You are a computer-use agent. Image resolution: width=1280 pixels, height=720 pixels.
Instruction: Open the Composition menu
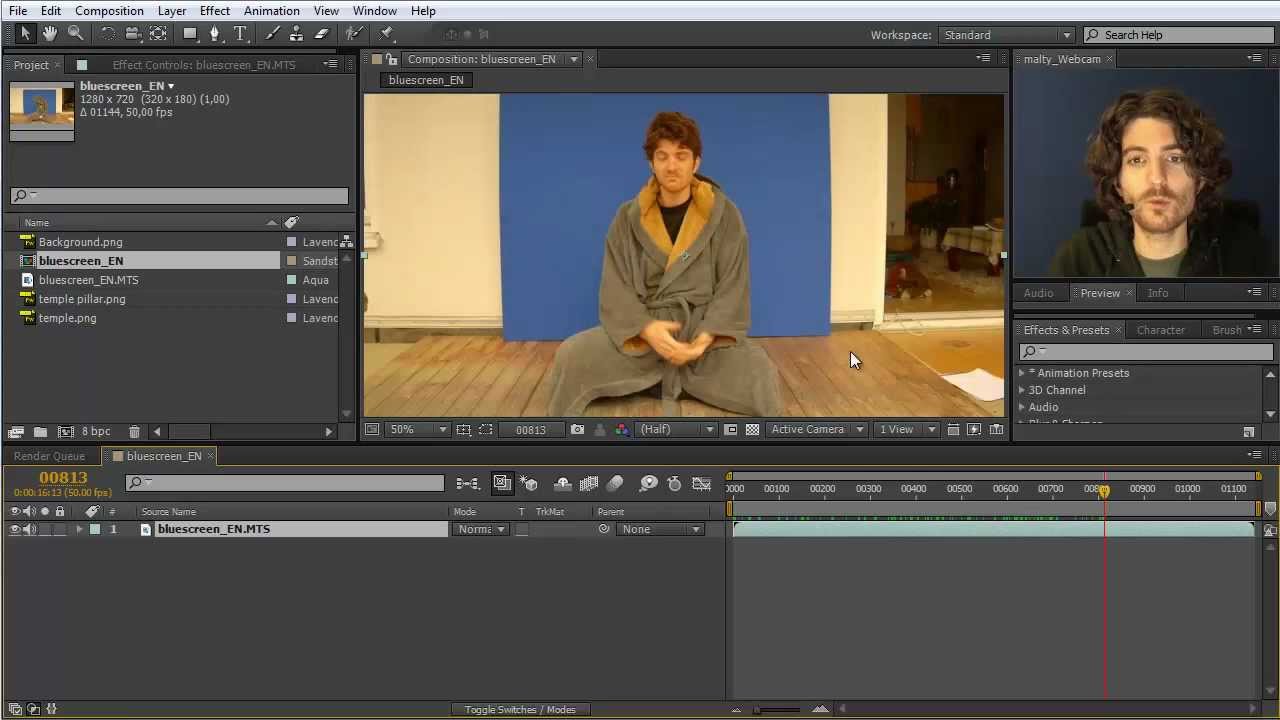click(x=109, y=10)
